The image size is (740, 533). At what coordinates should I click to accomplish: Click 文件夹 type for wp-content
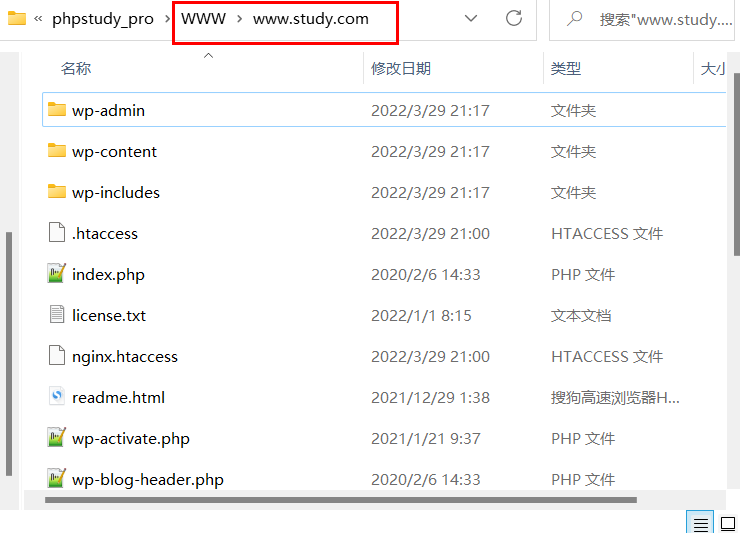coord(573,152)
